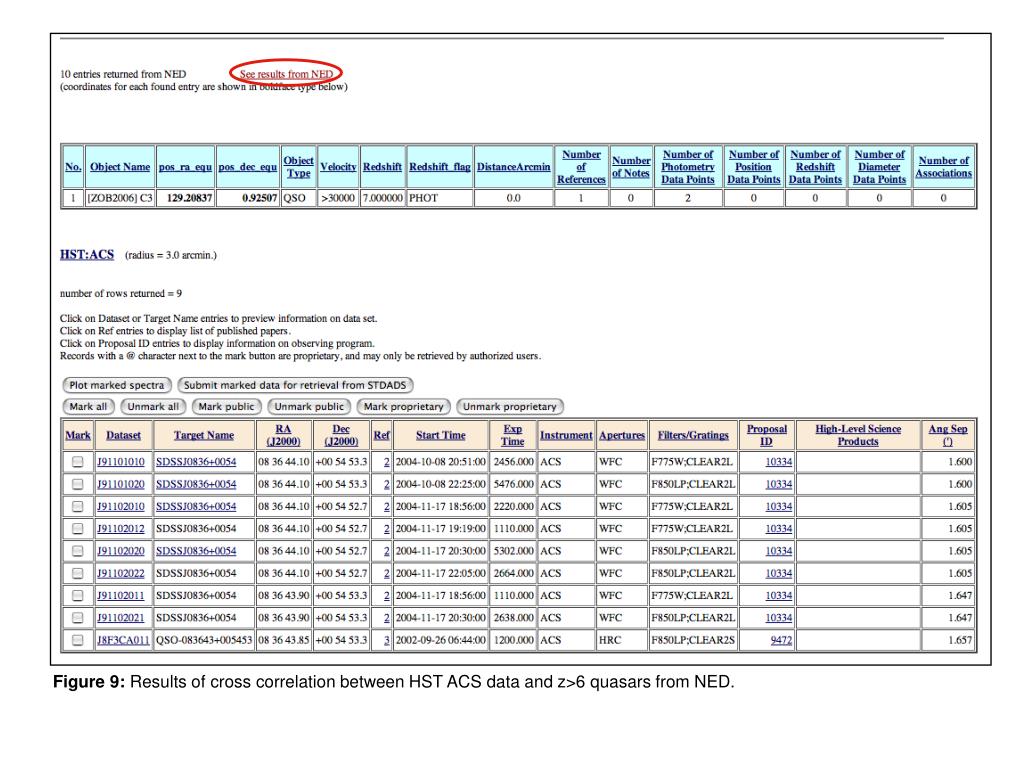Click the Plot marked spectra button

(117, 385)
